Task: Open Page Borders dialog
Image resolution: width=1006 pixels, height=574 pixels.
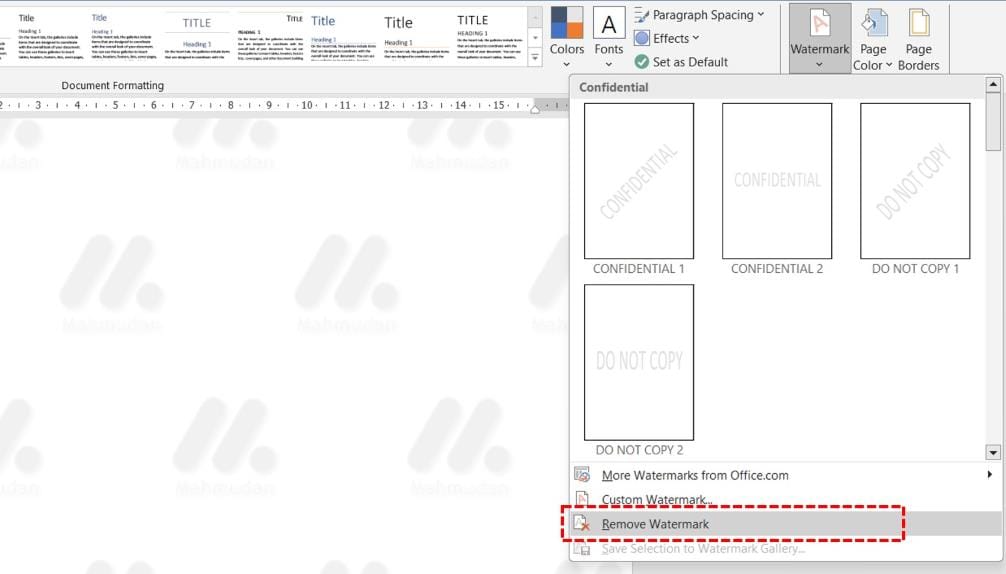Action: pos(918,40)
